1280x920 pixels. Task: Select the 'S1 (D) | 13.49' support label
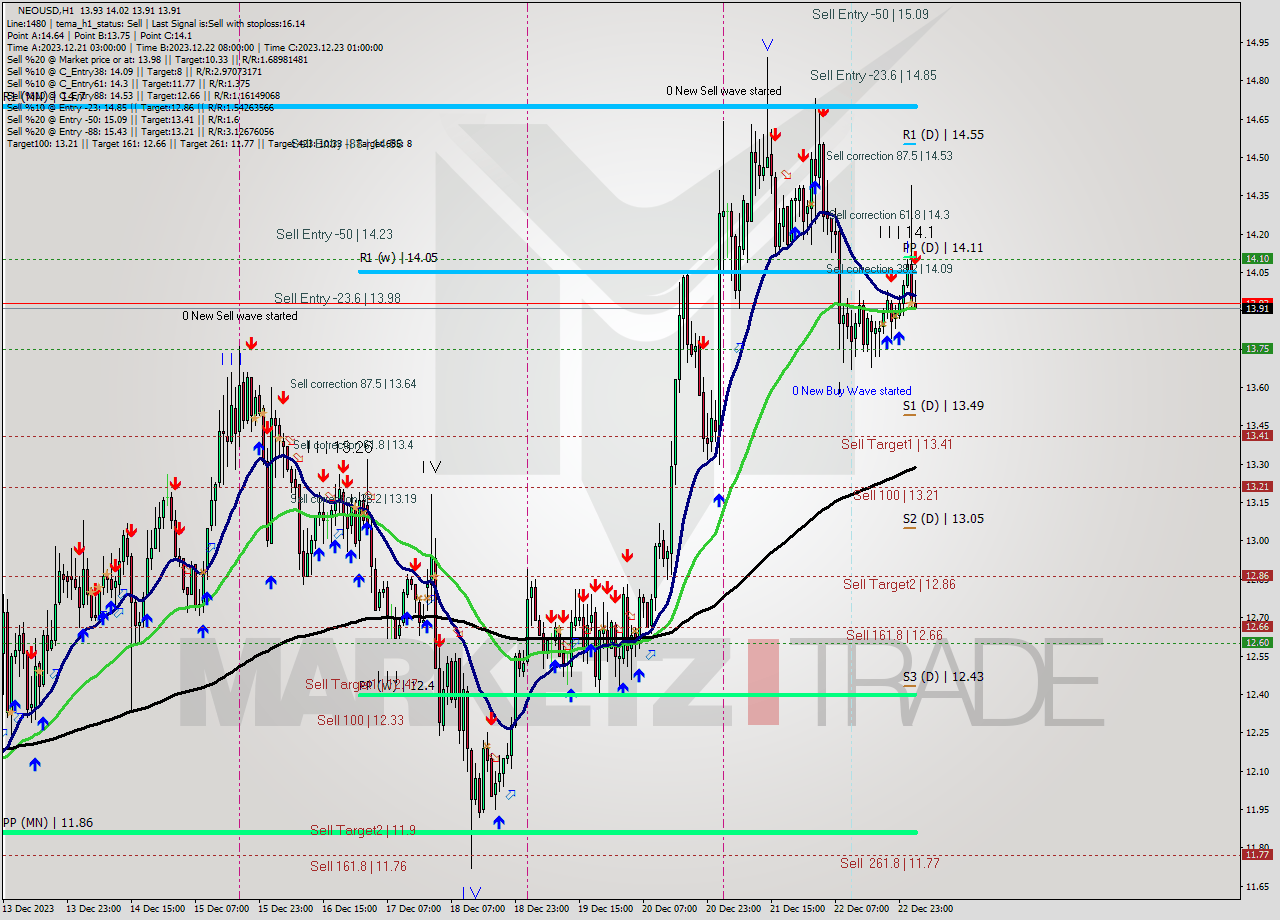coord(943,406)
